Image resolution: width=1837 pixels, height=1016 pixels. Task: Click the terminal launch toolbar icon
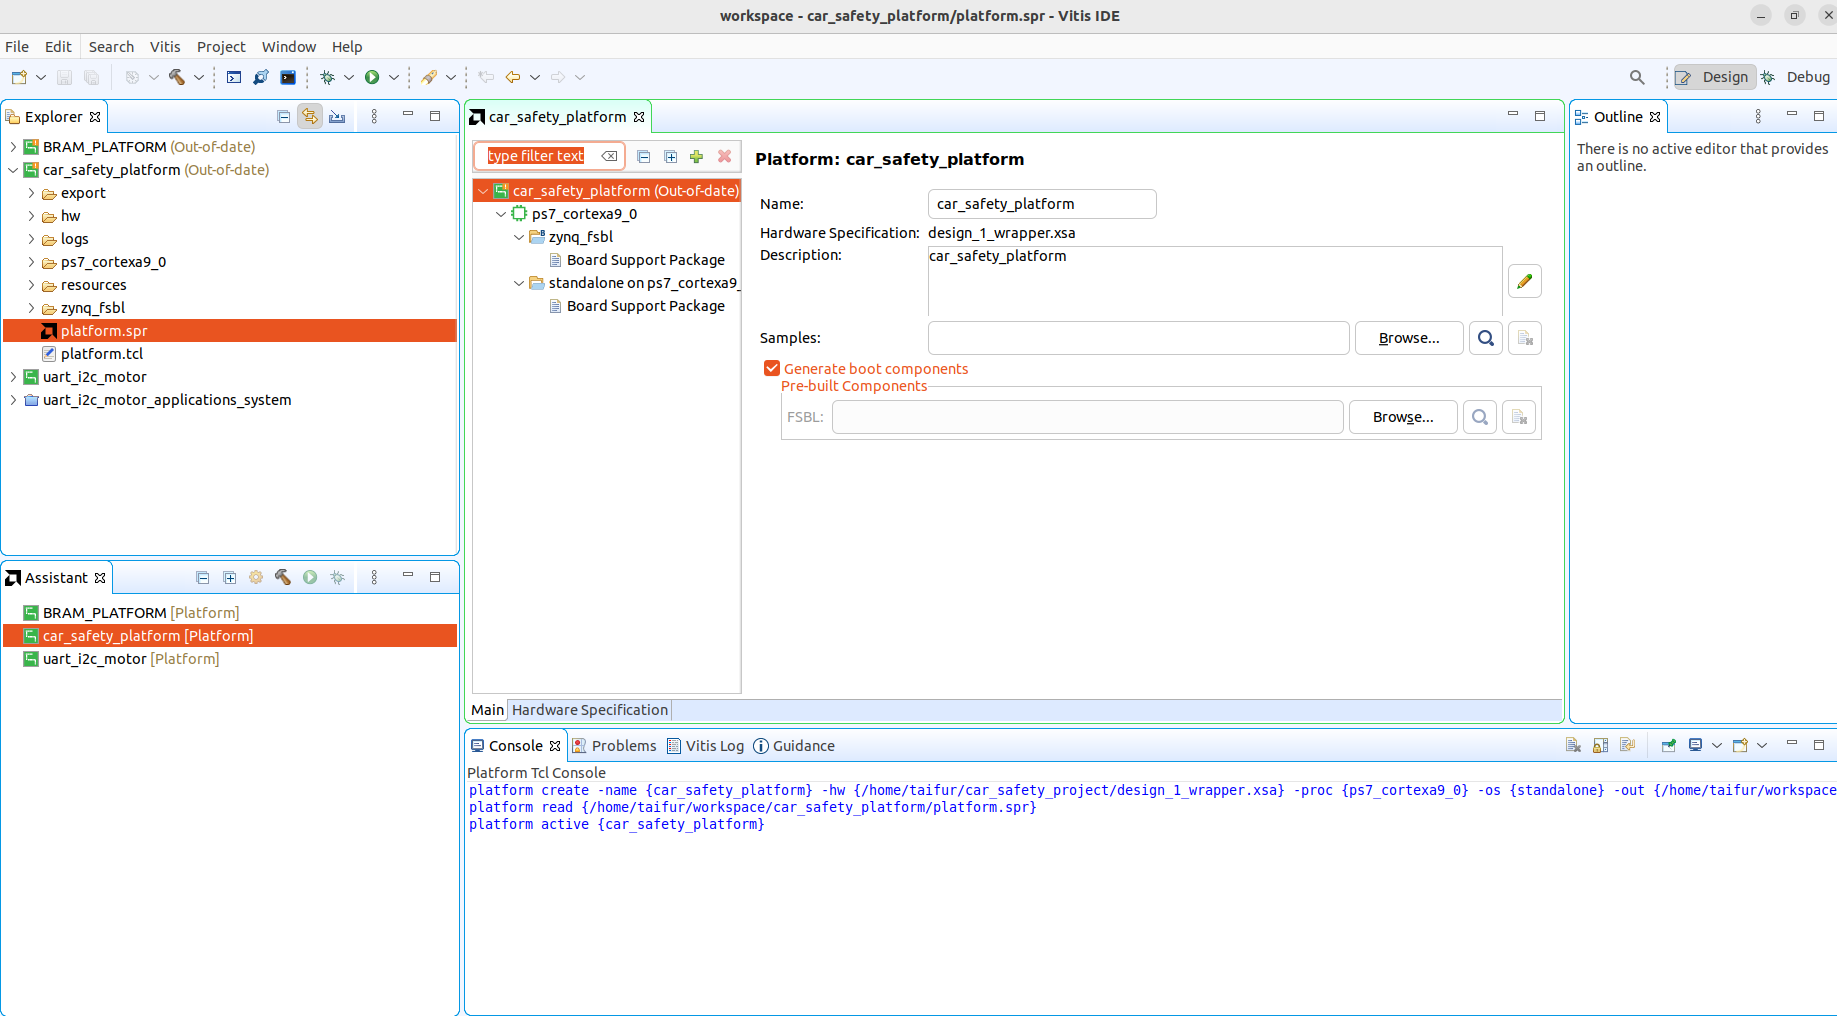(x=288, y=77)
